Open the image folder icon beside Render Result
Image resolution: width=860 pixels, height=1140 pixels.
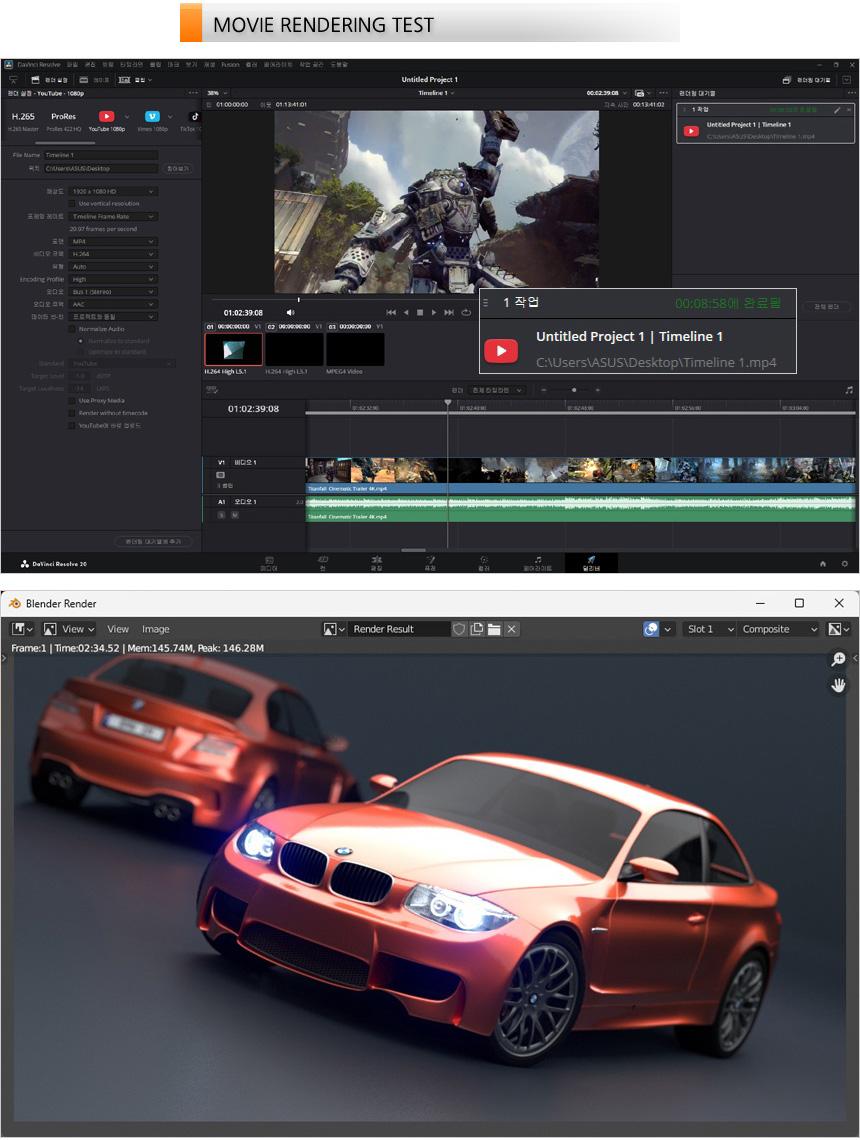(494, 629)
